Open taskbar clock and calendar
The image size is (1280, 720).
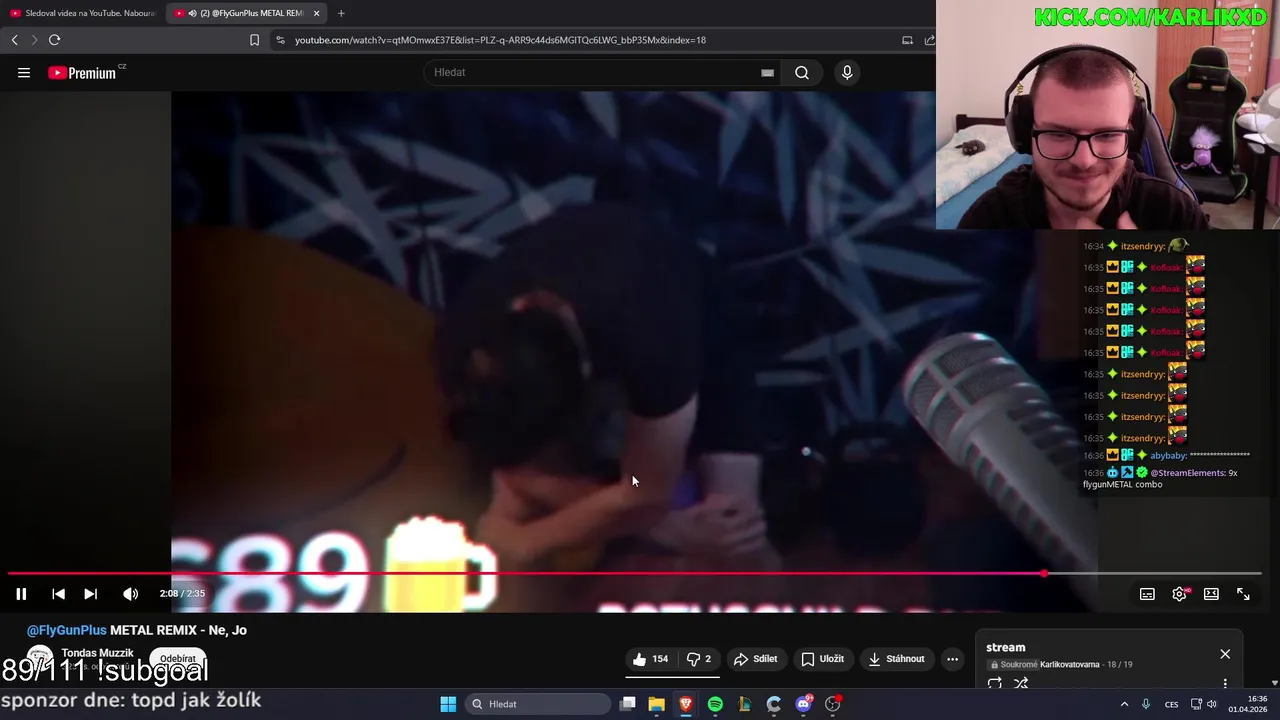(1248, 704)
